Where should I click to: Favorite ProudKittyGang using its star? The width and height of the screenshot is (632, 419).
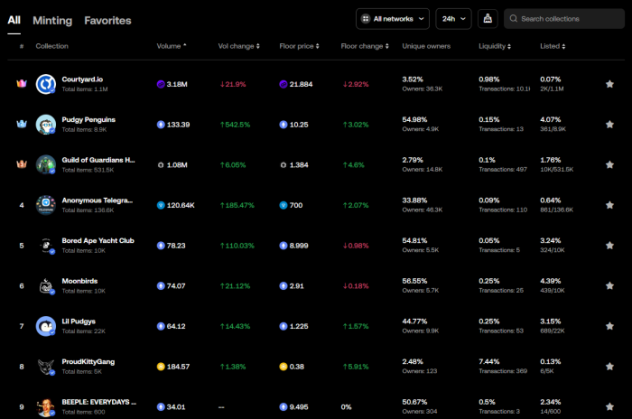click(609, 367)
